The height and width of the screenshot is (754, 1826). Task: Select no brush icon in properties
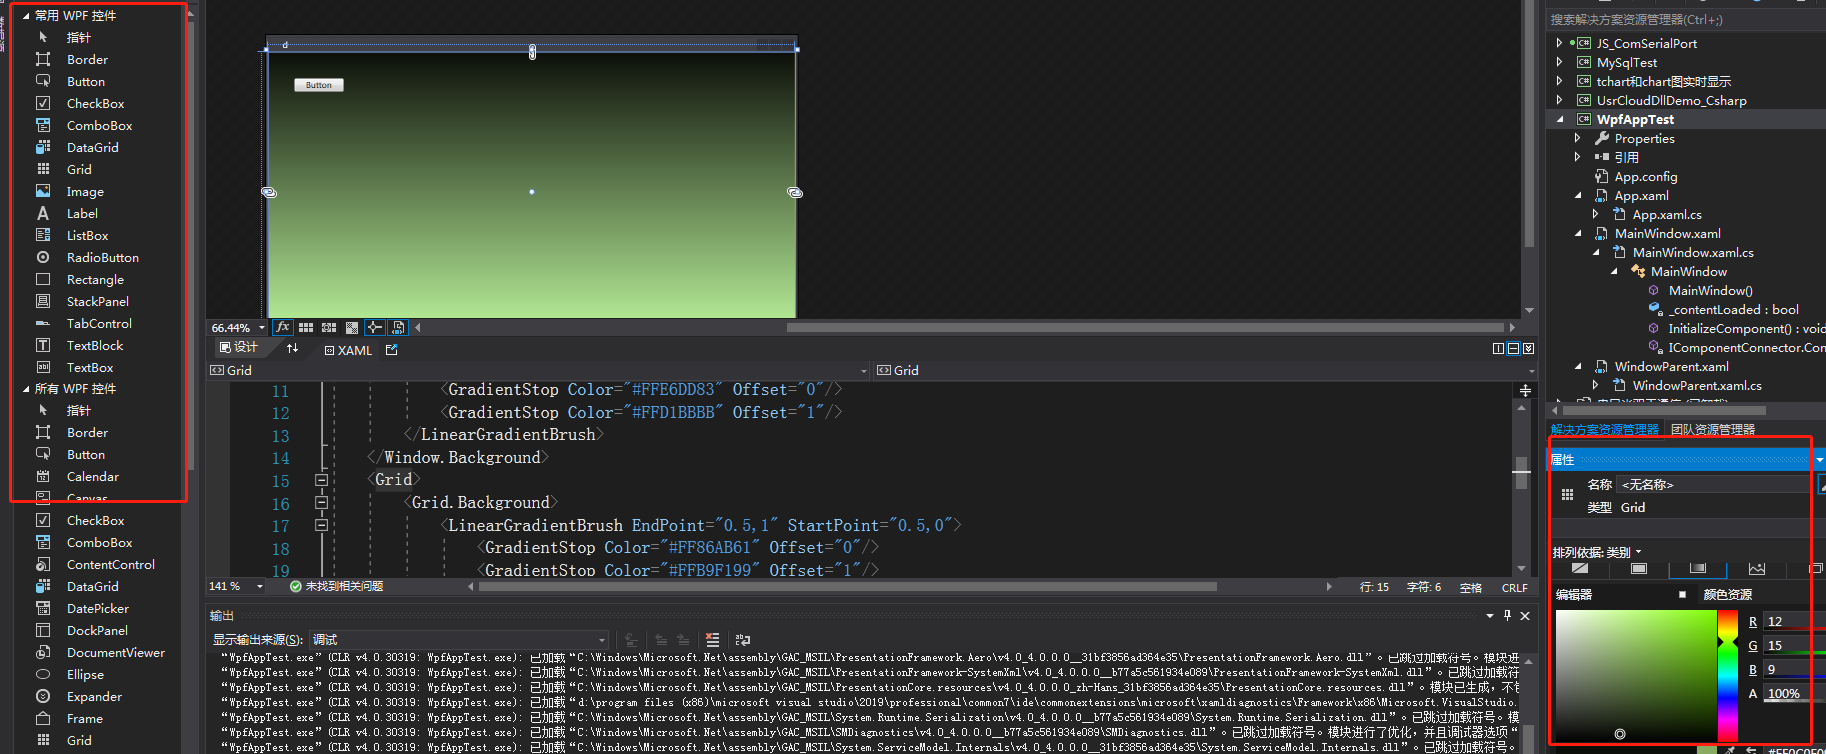coord(1580,568)
